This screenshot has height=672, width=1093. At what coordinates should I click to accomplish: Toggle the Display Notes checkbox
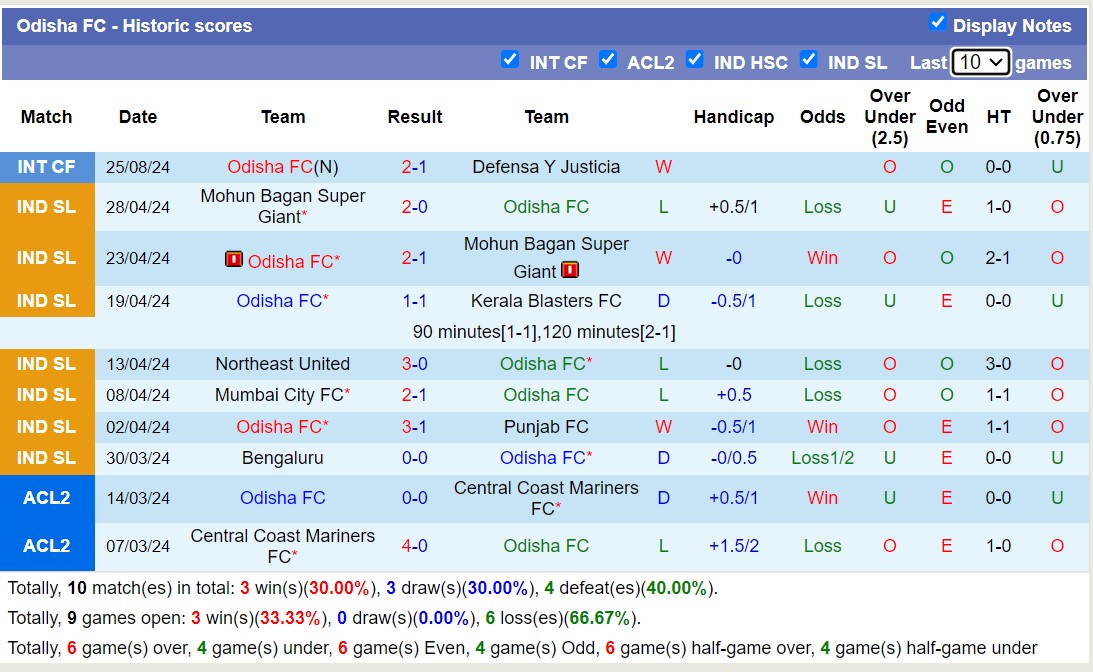tap(937, 22)
